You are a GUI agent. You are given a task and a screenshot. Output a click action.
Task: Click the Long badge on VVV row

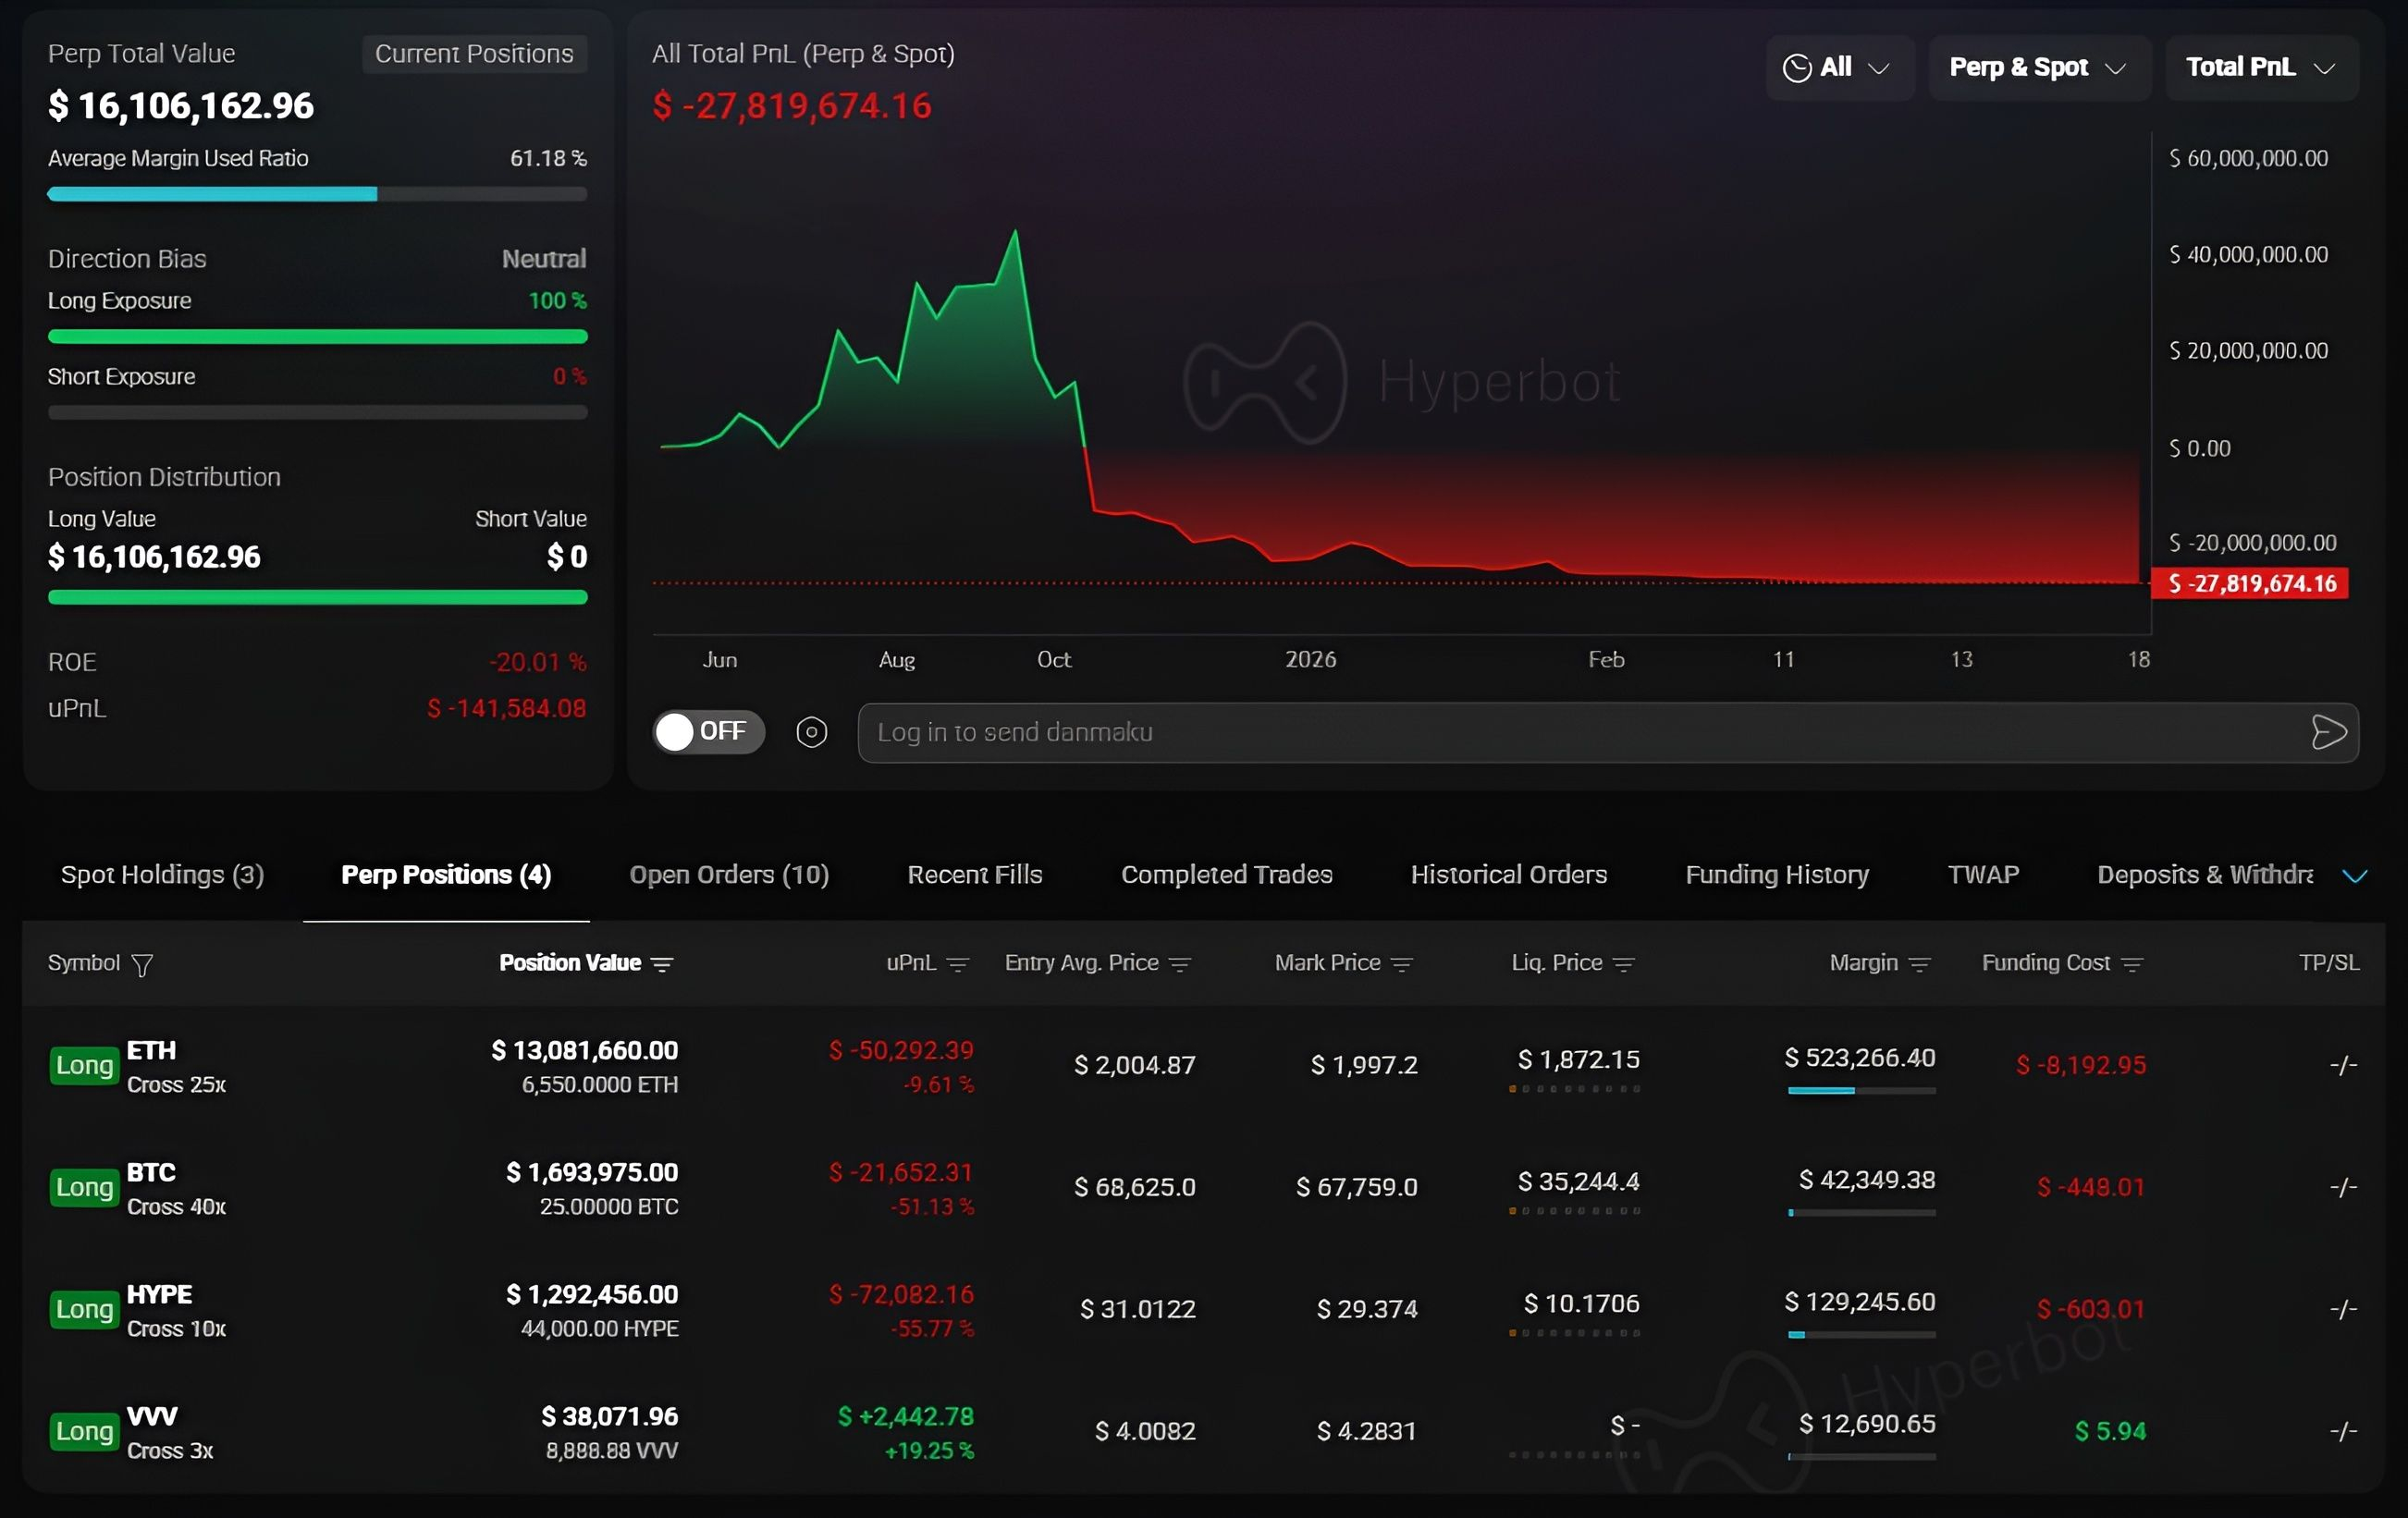pos(84,1432)
